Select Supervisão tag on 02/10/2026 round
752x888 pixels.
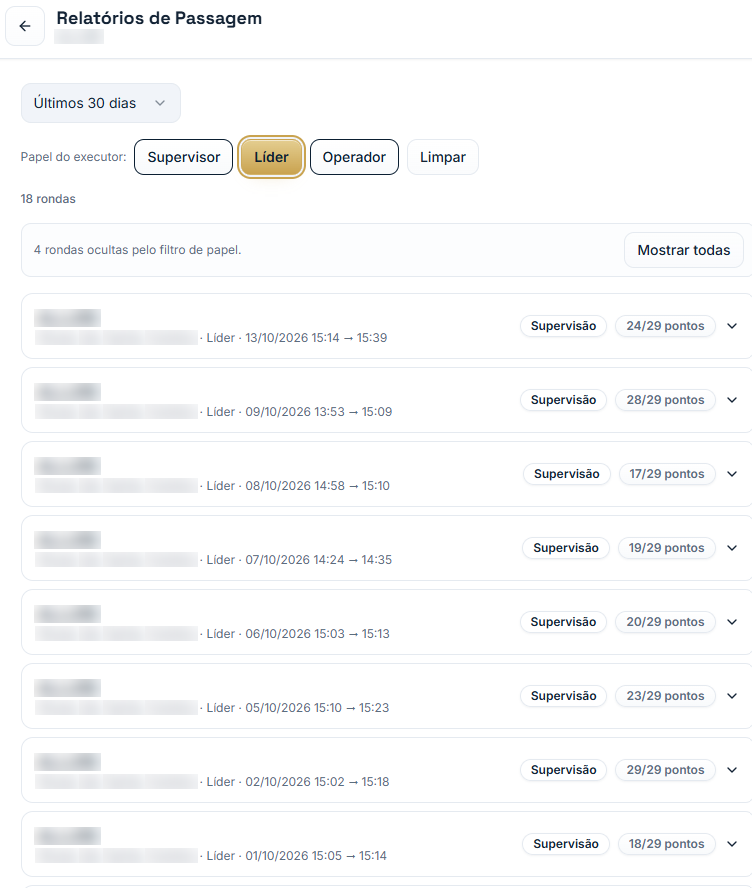(x=563, y=770)
